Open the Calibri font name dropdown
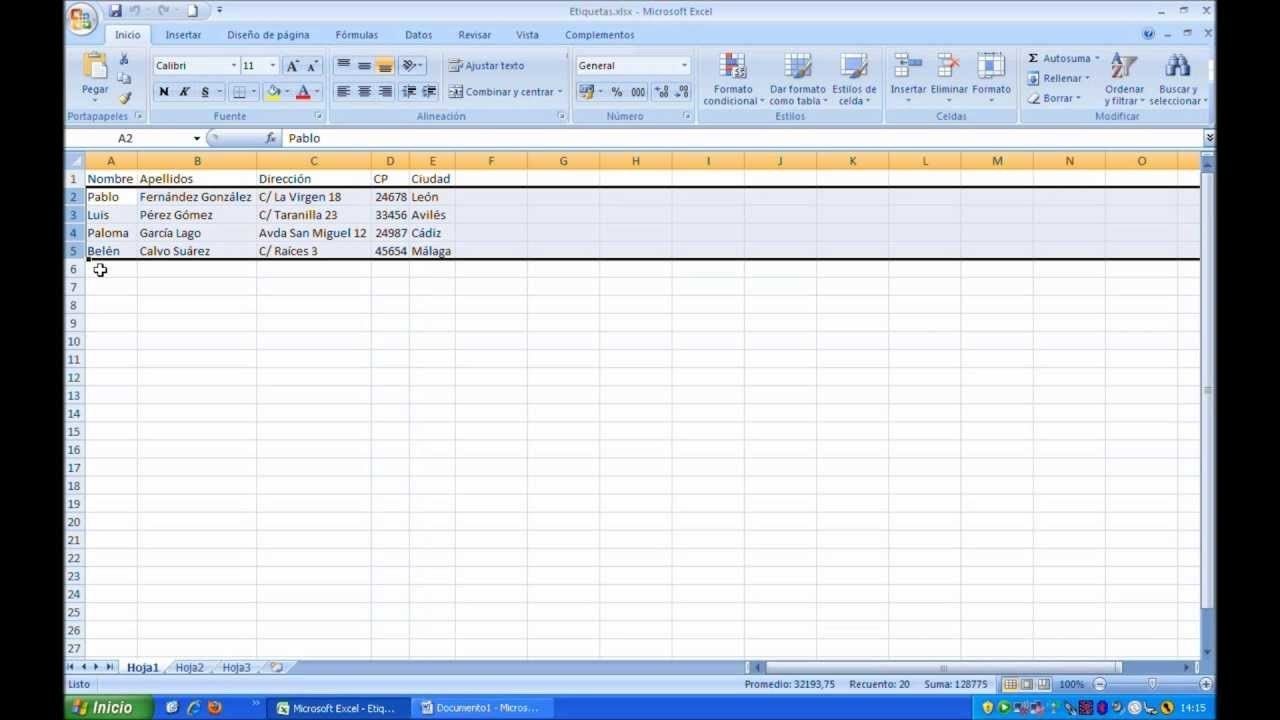The height and width of the screenshot is (720, 1280). [x=234, y=66]
